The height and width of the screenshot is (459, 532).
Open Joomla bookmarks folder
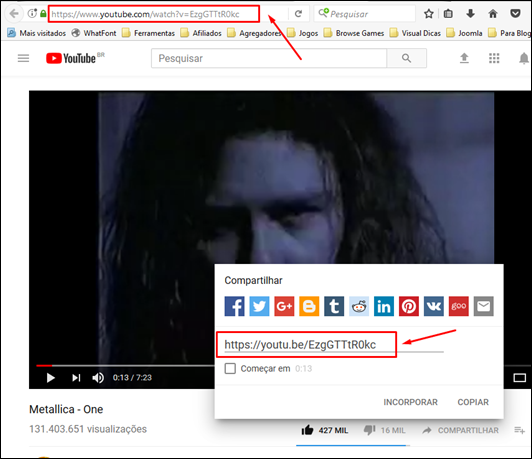pyautogui.click(x=464, y=33)
